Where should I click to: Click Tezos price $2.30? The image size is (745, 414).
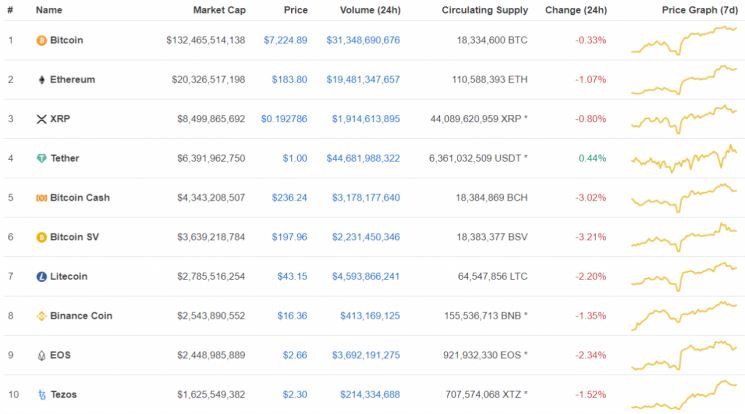pyautogui.click(x=295, y=395)
